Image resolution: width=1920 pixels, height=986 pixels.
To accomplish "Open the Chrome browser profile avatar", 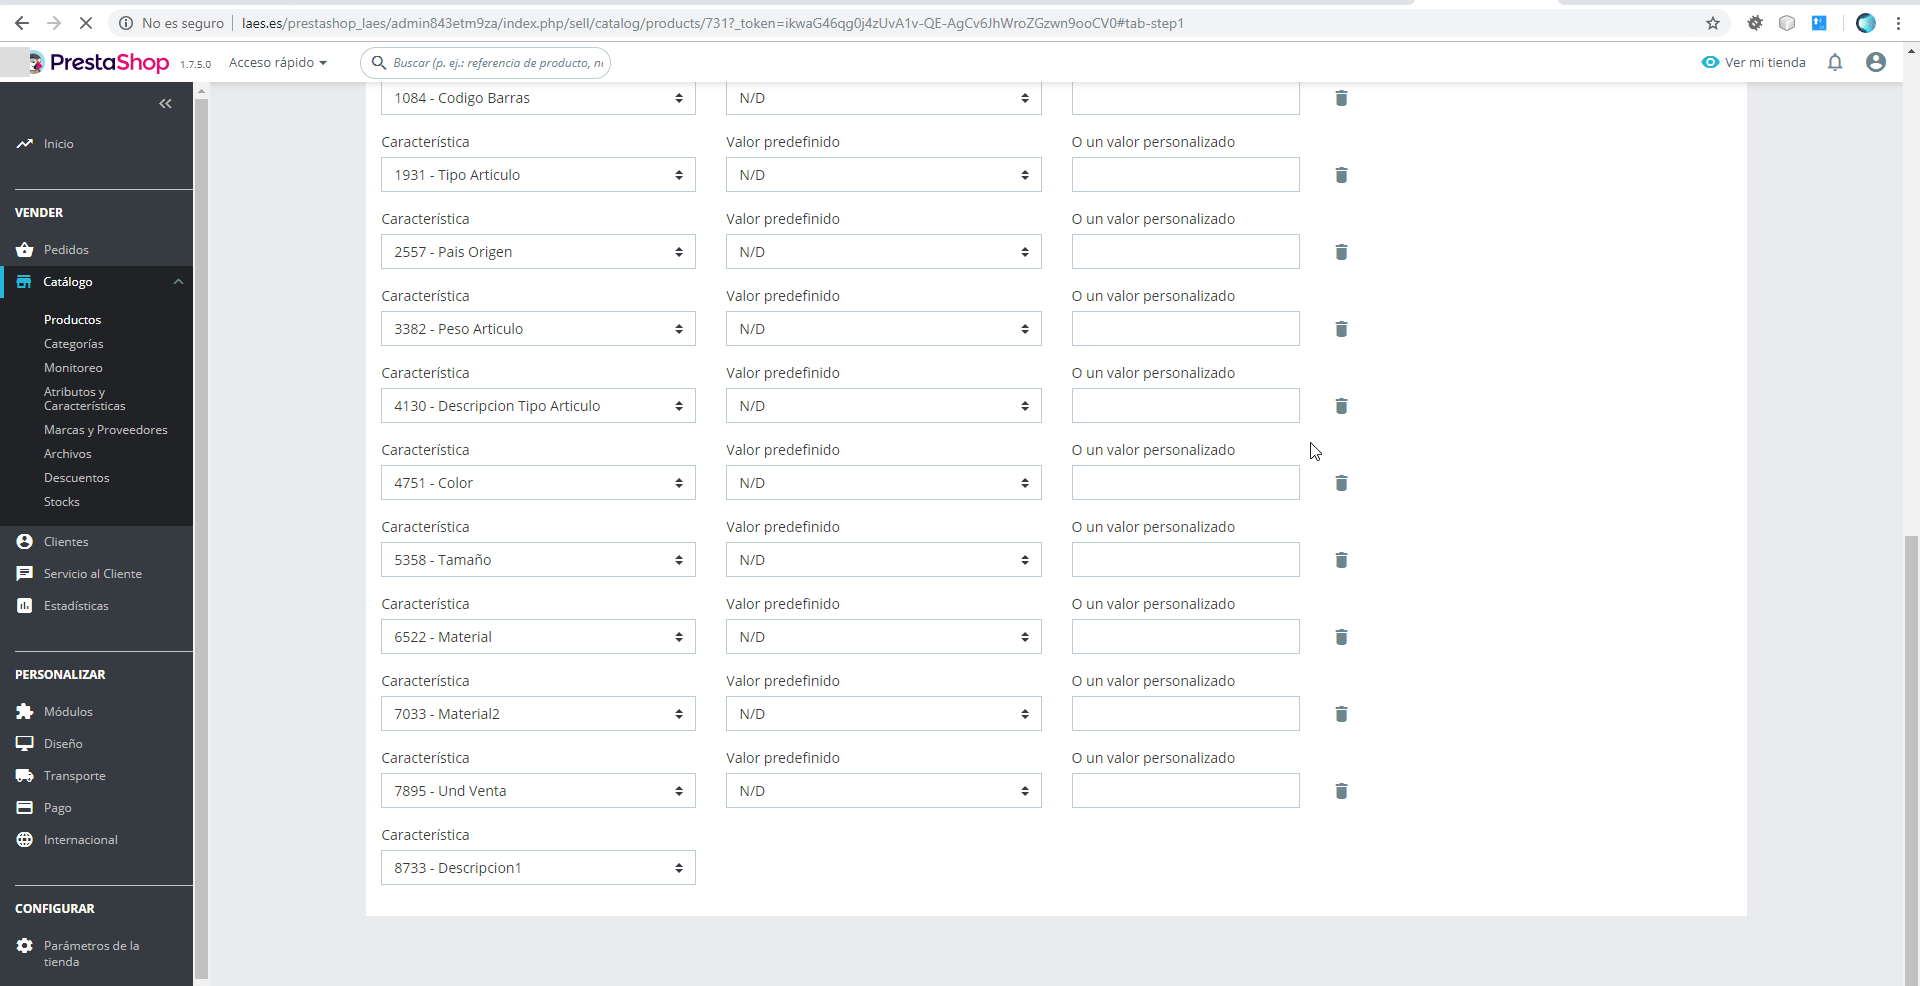I will click(x=1866, y=22).
